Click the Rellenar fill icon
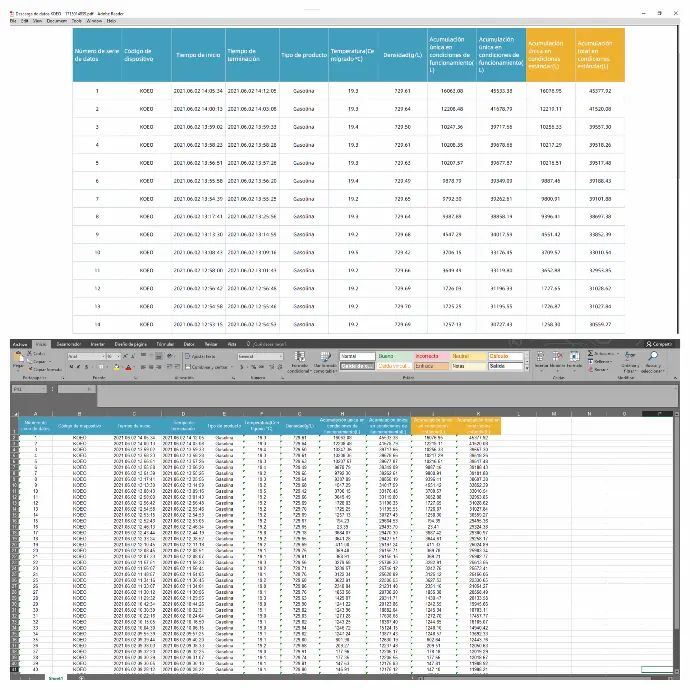This screenshot has height=690, width=690. click(x=591, y=361)
